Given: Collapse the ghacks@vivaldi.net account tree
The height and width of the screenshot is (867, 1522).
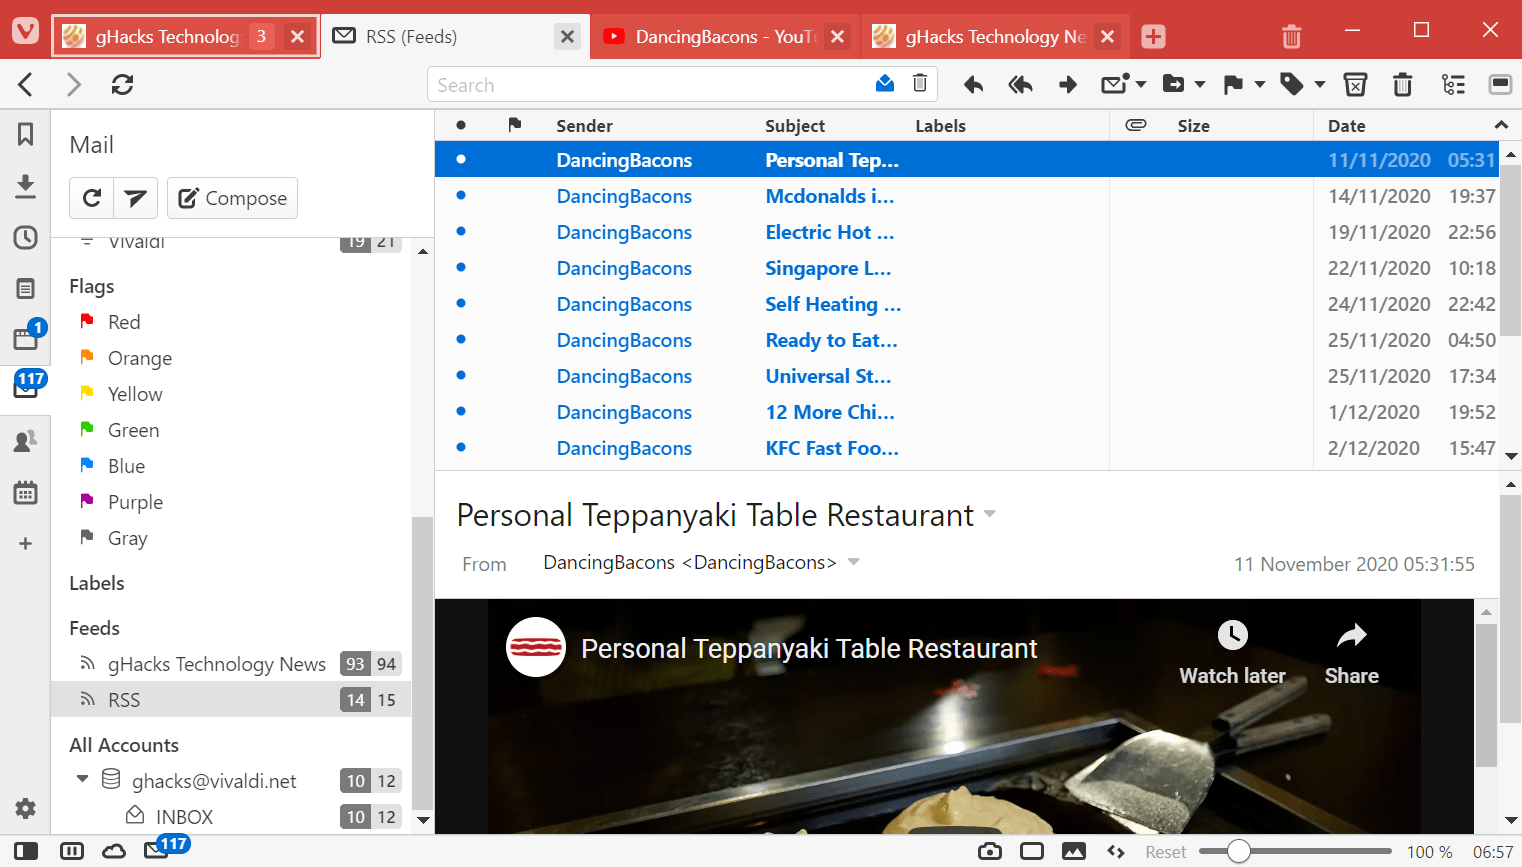Looking at the screenshot, I should pos(83,780).
